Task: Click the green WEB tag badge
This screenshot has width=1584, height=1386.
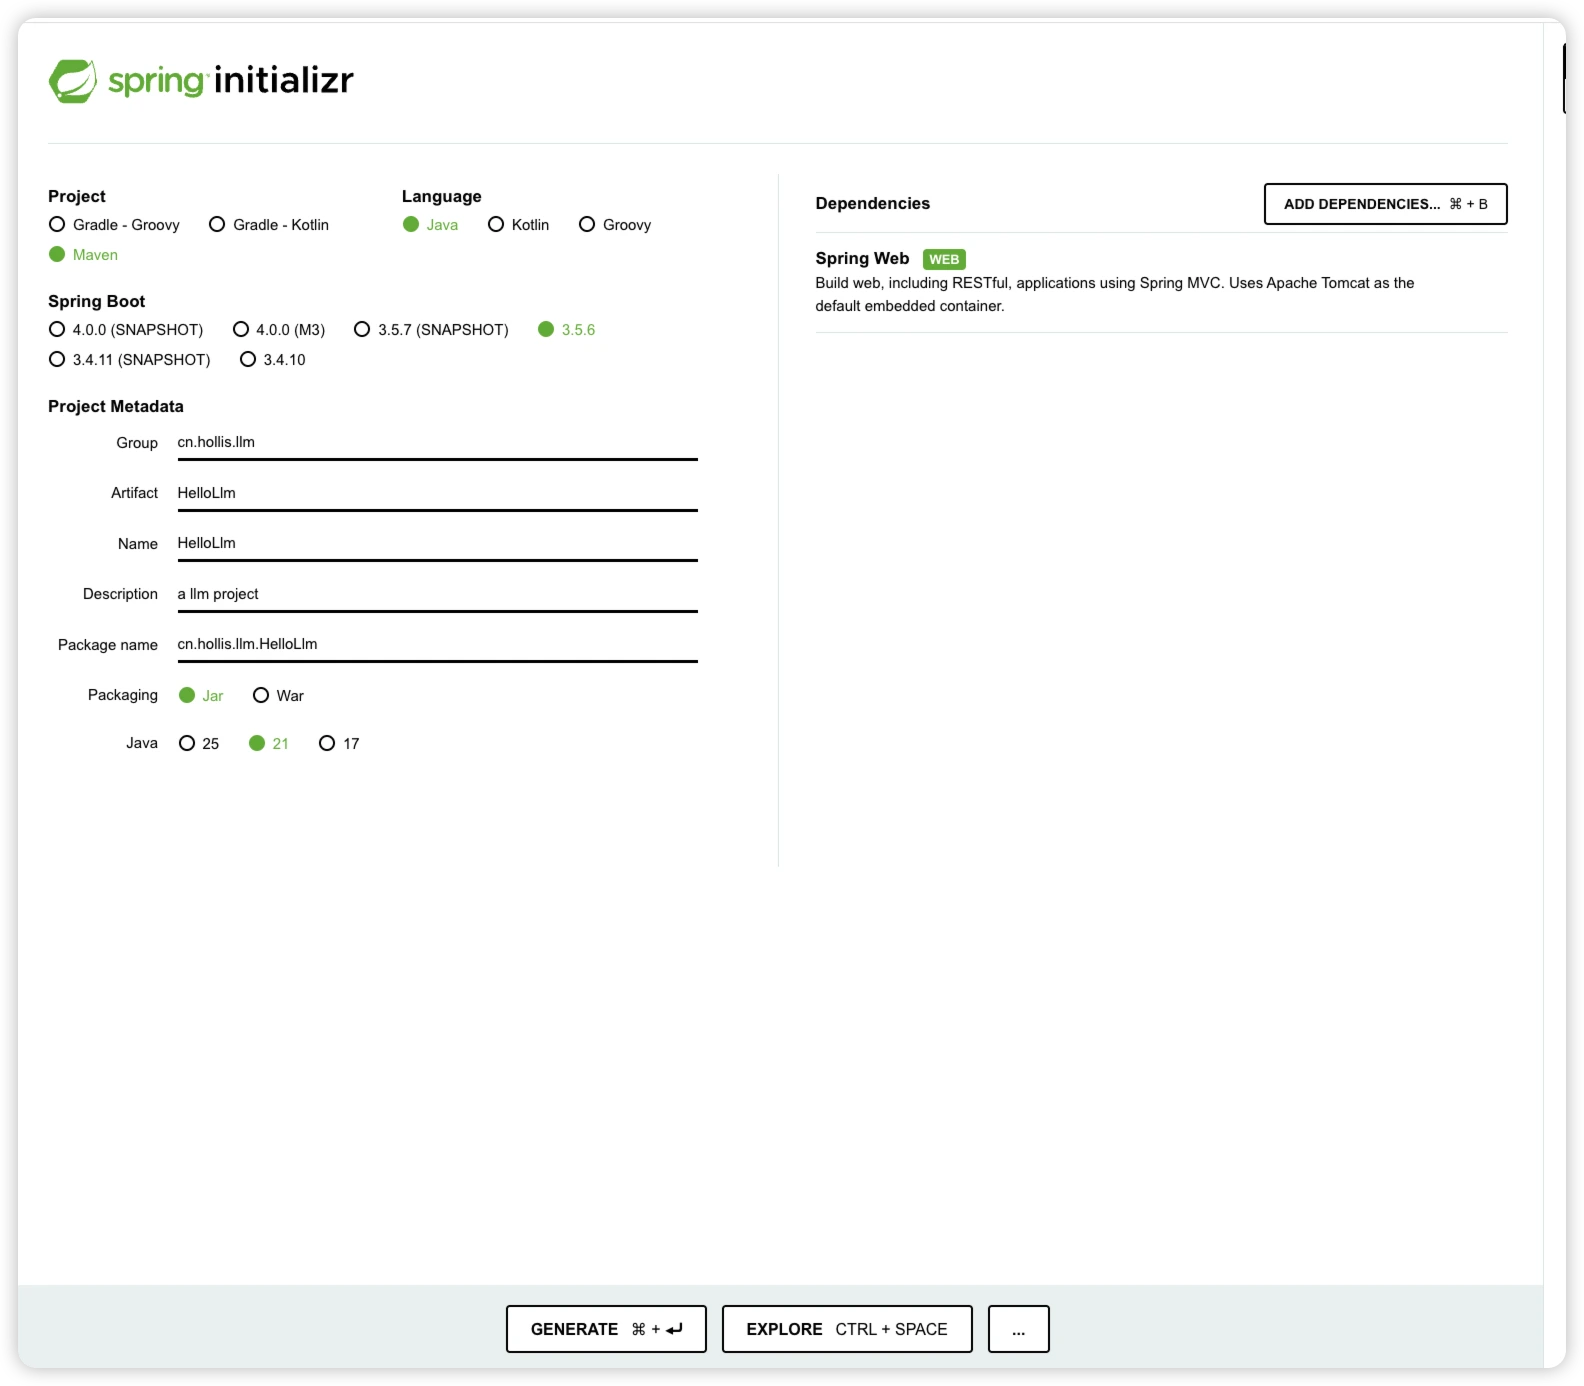Action: pos(944,260)
